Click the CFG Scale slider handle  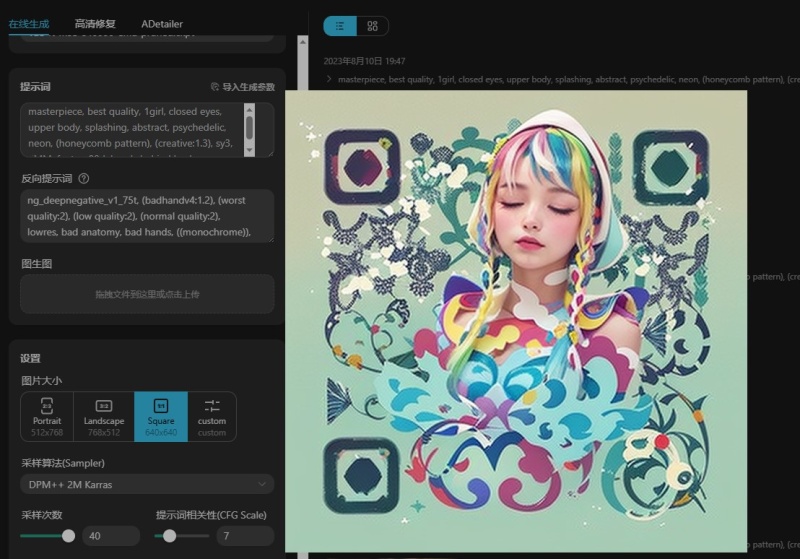[x=169, y=536]
